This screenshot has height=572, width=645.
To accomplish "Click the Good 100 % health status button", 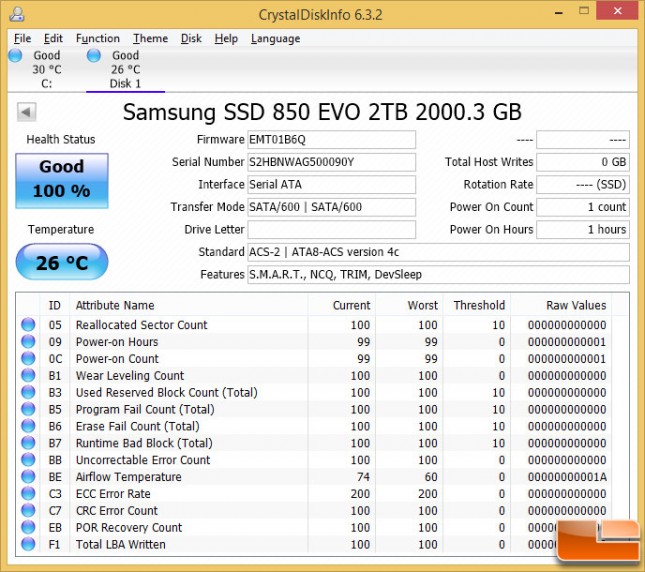I will [62, 181].
